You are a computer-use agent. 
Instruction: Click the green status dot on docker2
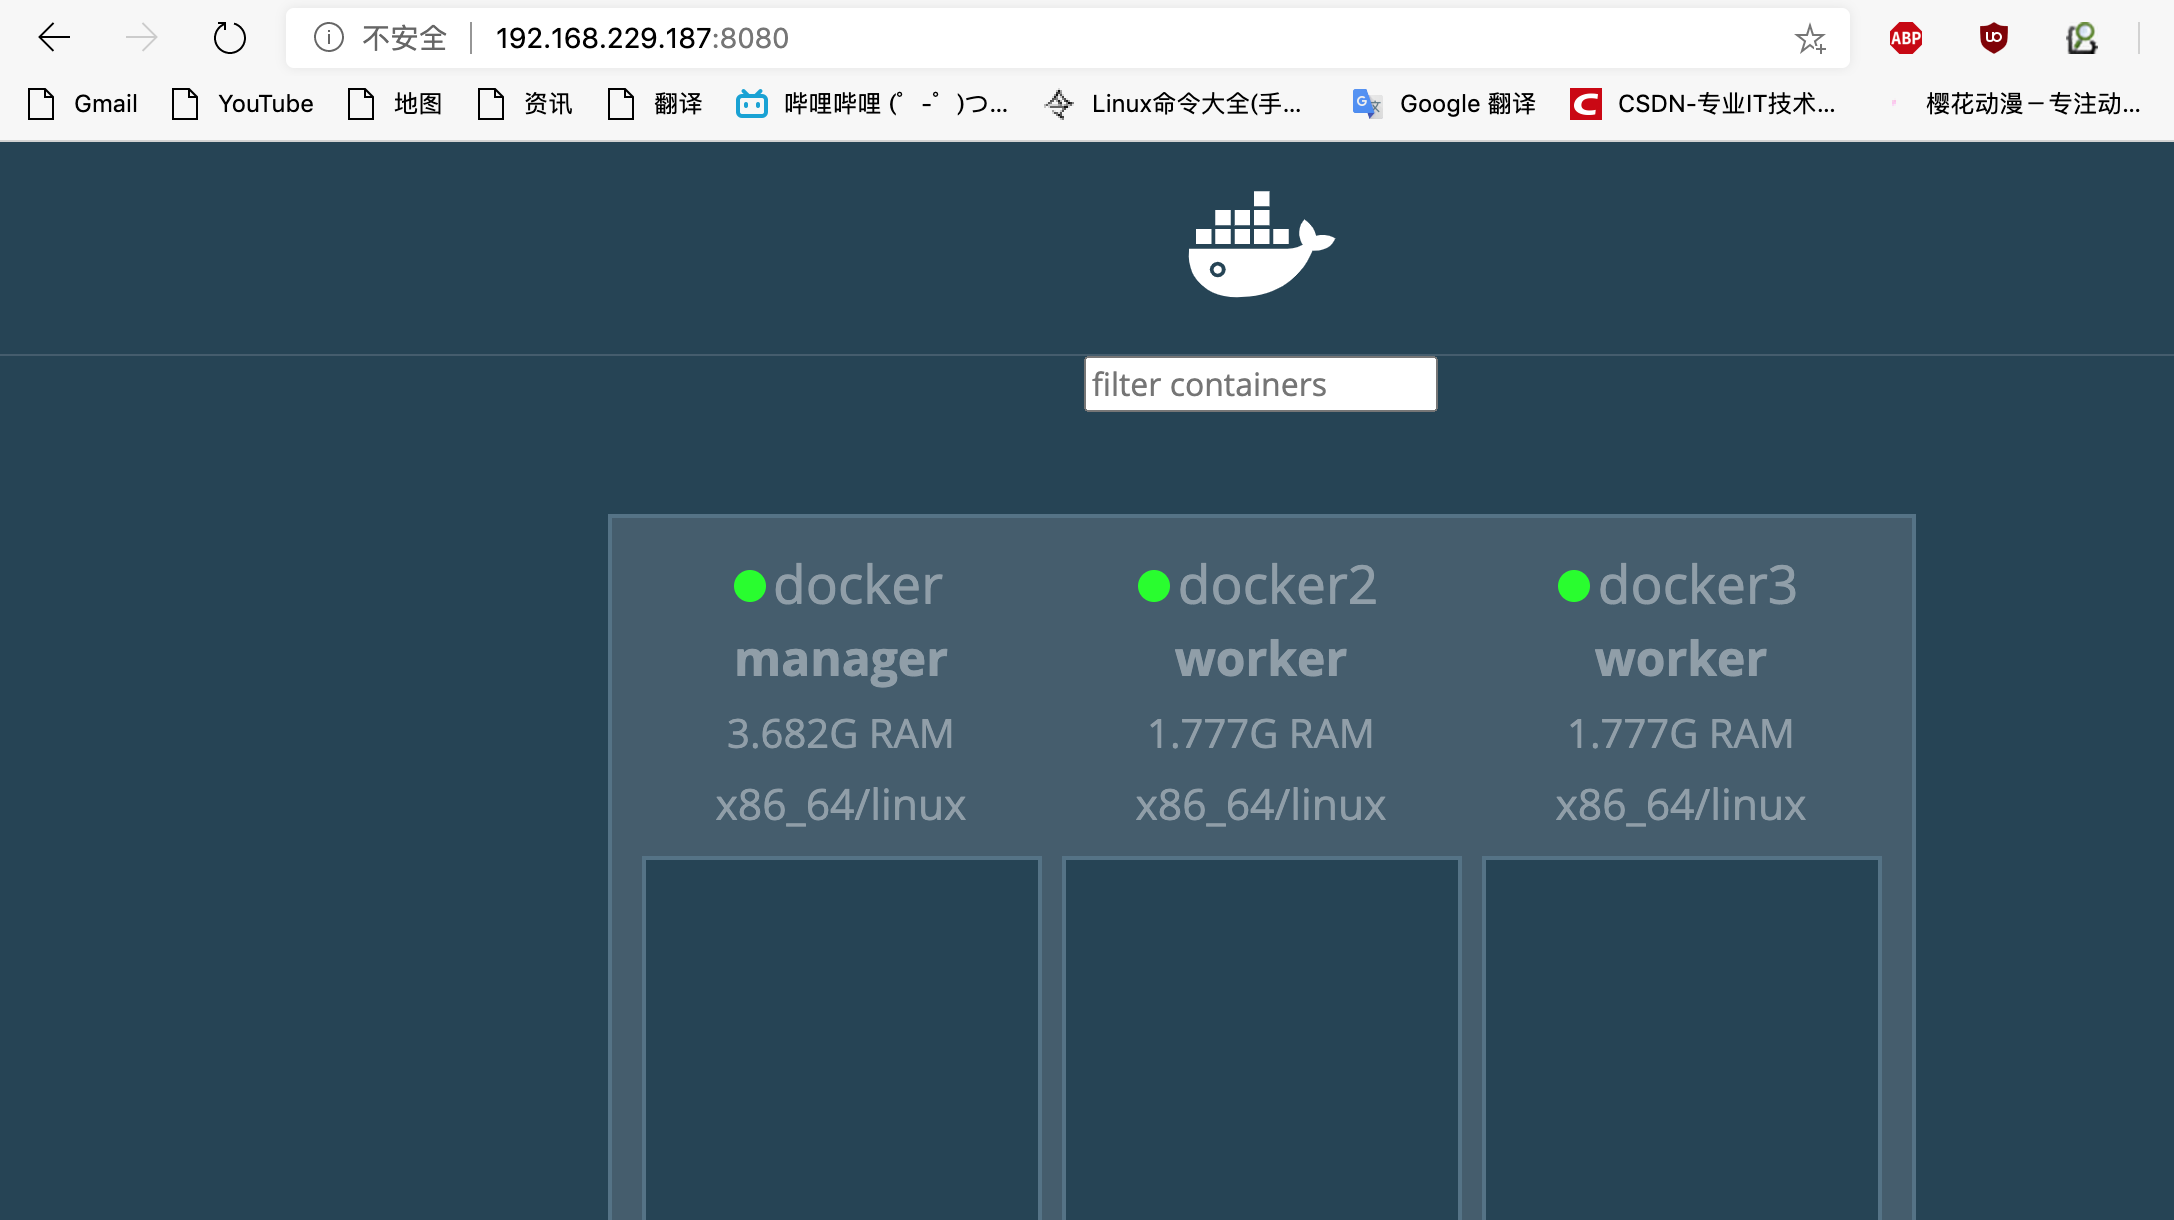[x=1151, y=587]
